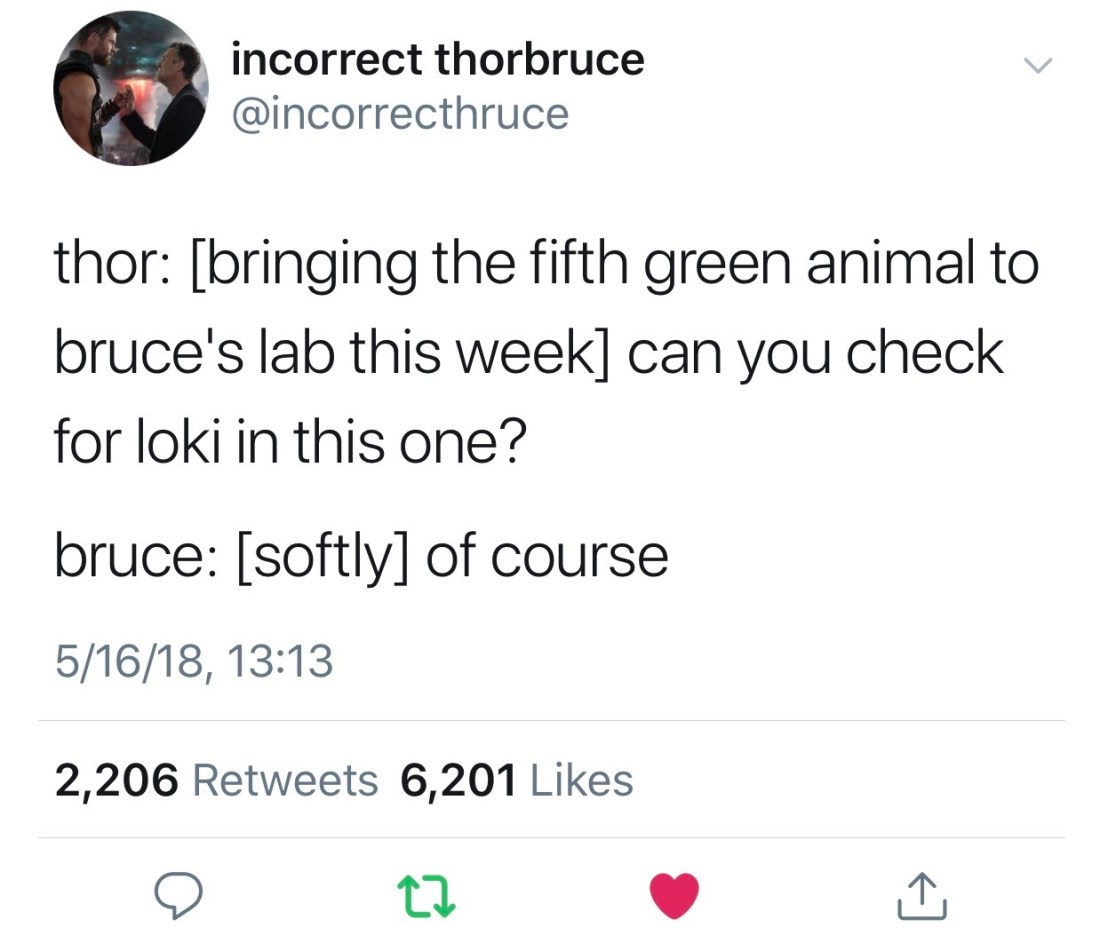Expand the tweet options chevron

coord(1039,66)
